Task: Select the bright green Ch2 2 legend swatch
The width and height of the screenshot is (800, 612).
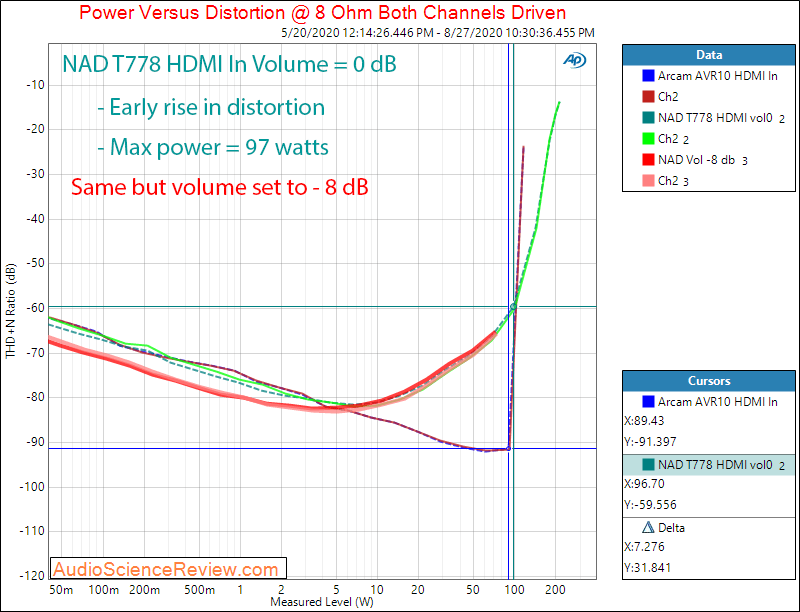Action: coord(648,139)
